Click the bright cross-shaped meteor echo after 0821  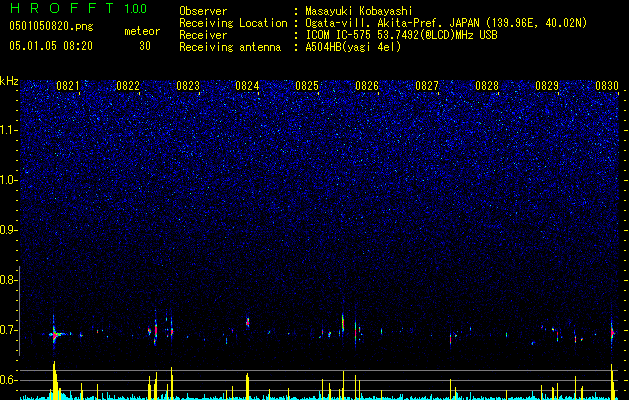(x=55, y=334)
